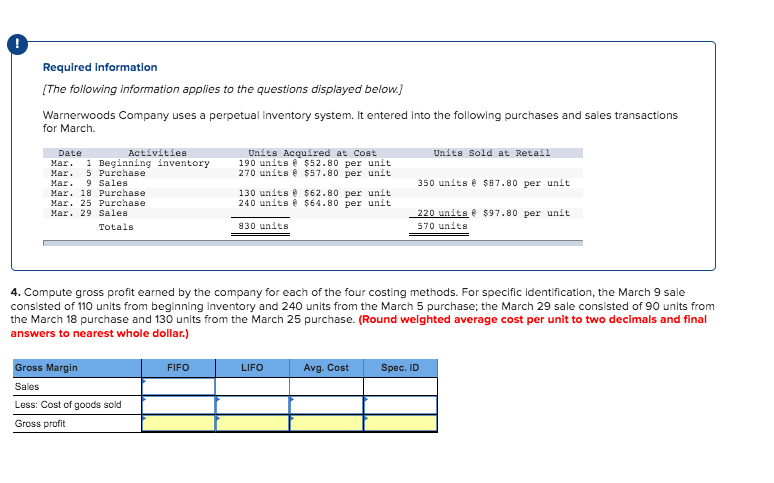
Task: Click Avg. Cost Cost of goods sold cell
Action: (x=326, y=405)
